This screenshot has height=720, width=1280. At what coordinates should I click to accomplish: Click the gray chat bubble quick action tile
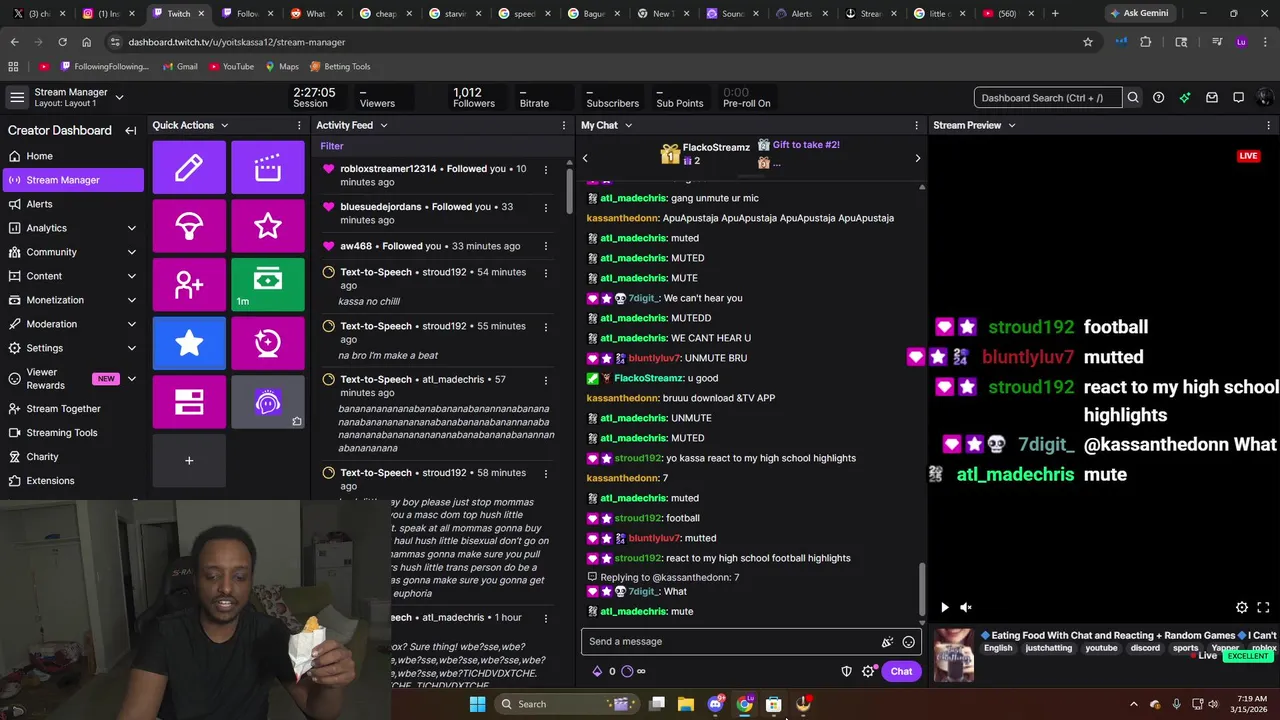(267, 402)
